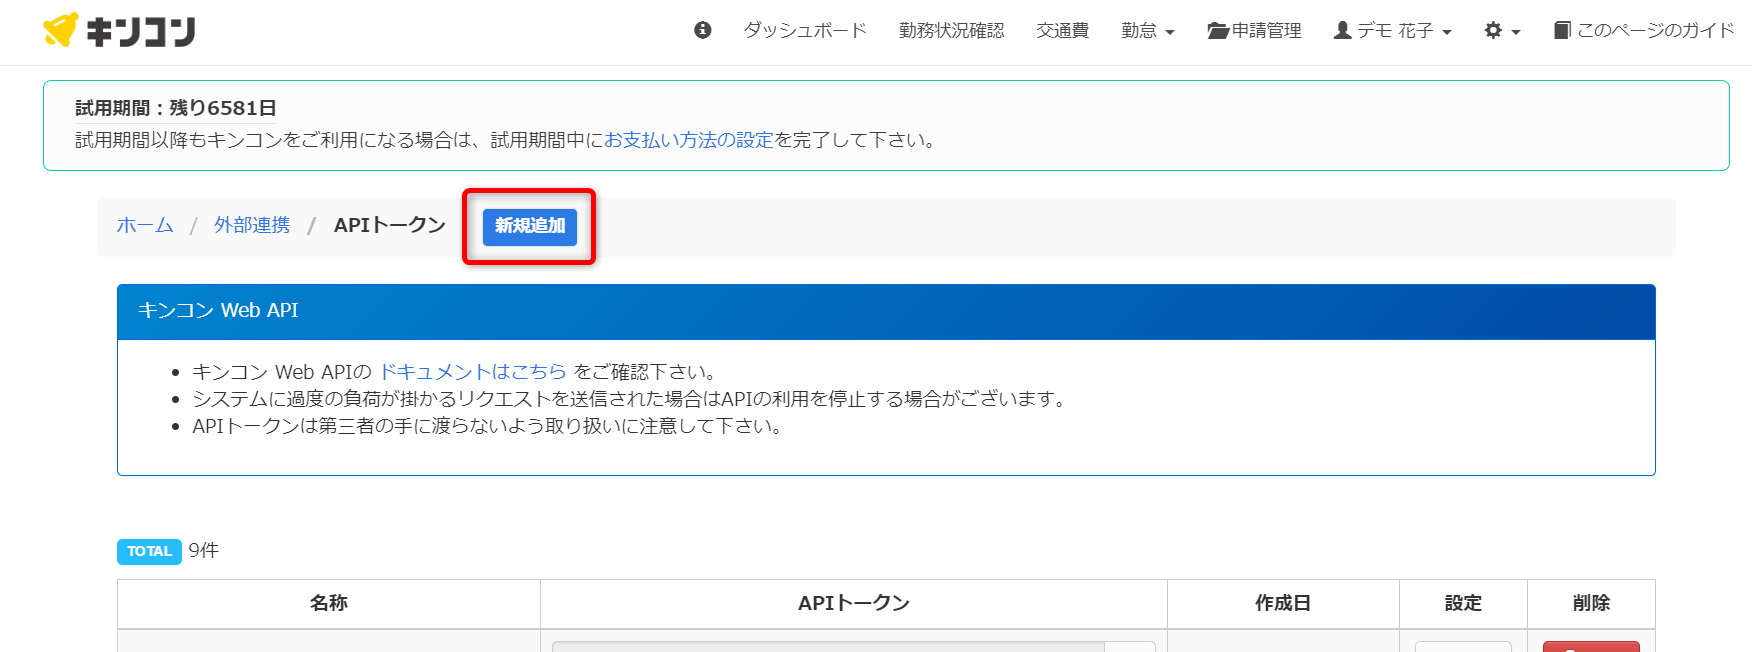Open 申請管理 with folder icon

coord(1254,31)
